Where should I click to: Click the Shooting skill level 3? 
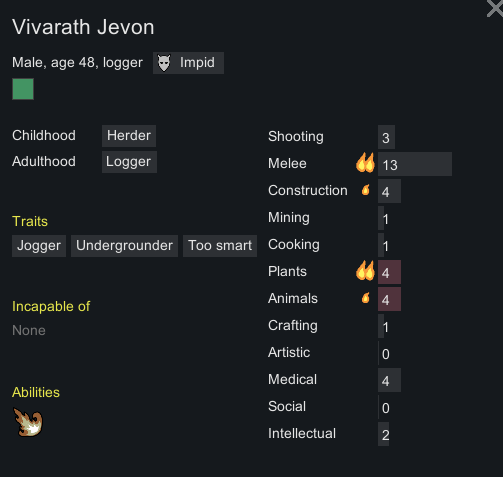[386, 137]
